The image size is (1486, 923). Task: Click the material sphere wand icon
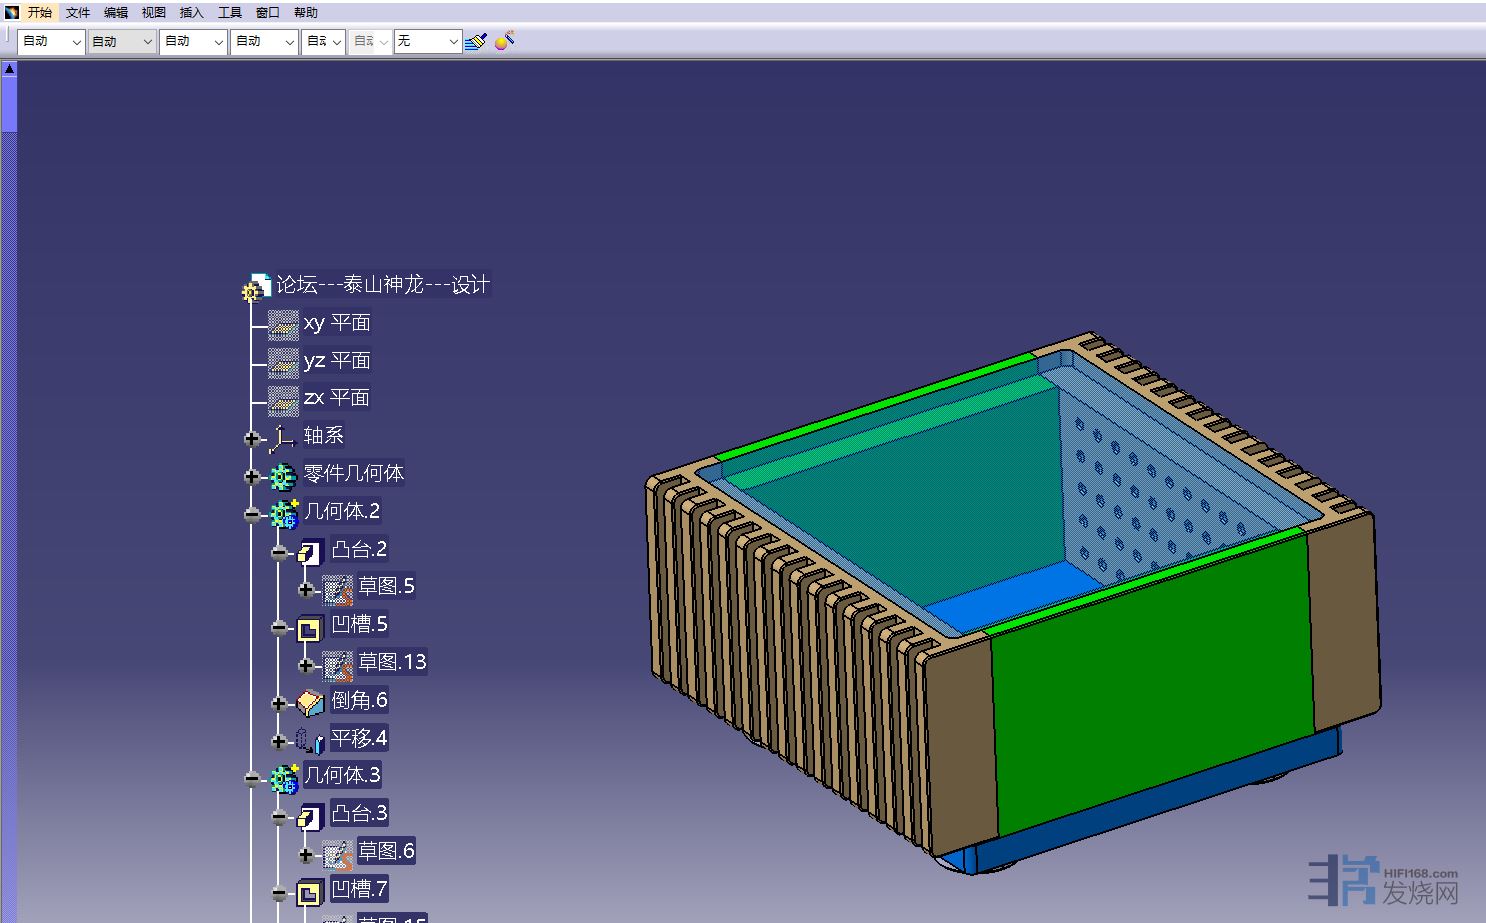(505, 41)
